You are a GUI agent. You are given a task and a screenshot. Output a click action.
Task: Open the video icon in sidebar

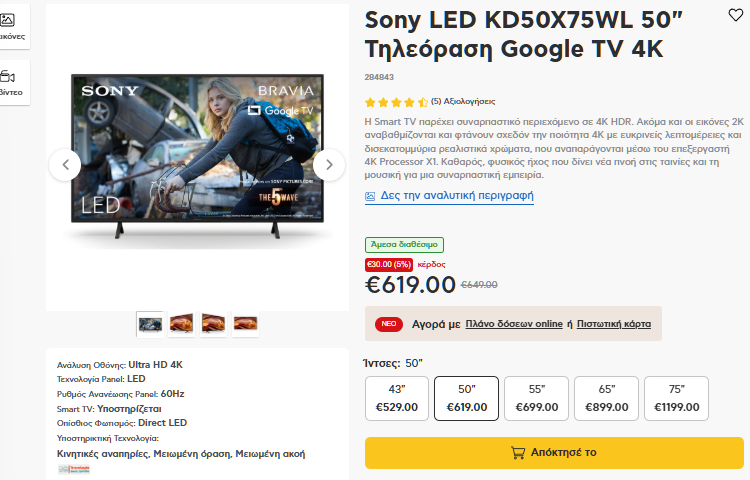click(8, 78)
